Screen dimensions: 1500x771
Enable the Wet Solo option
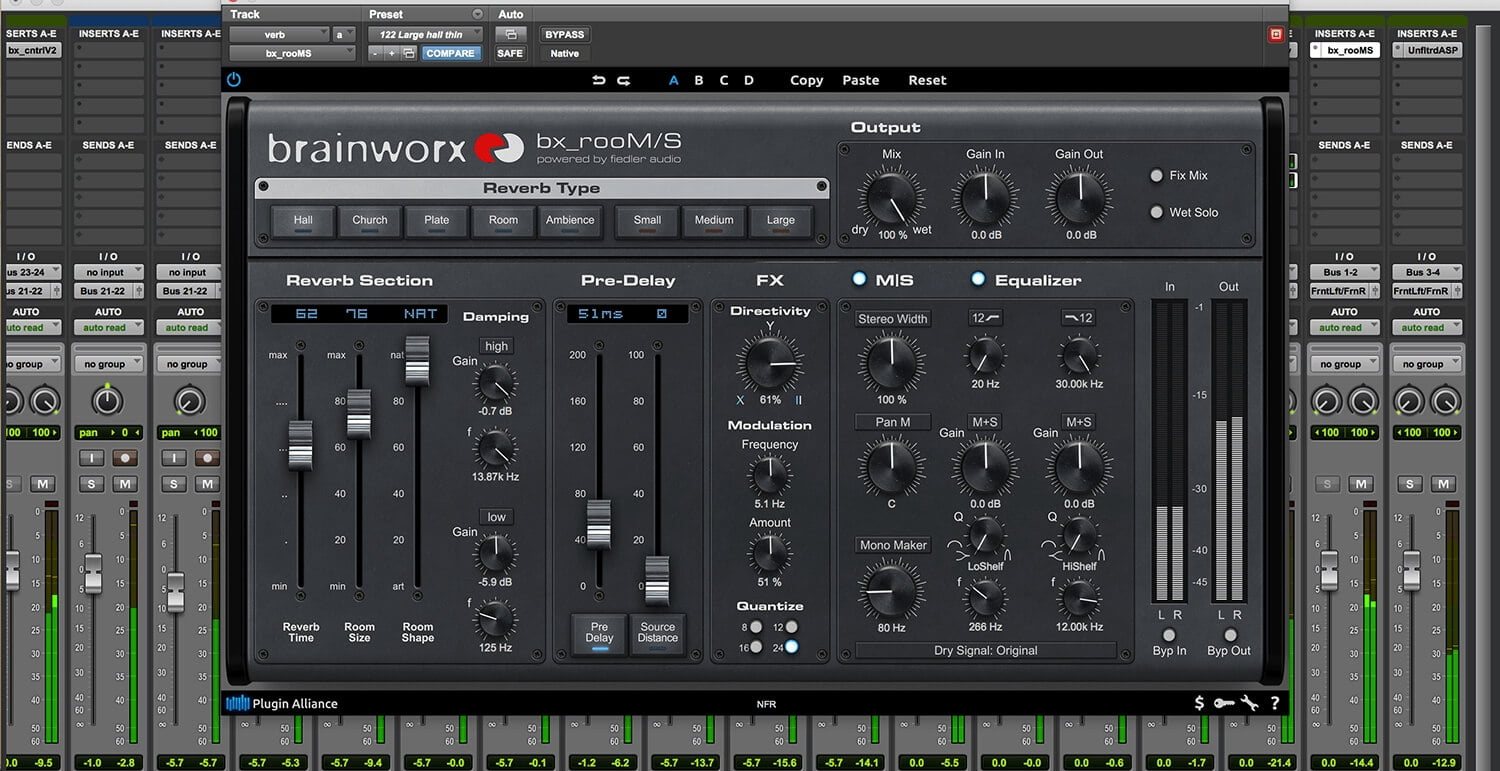pos(1157,212)
